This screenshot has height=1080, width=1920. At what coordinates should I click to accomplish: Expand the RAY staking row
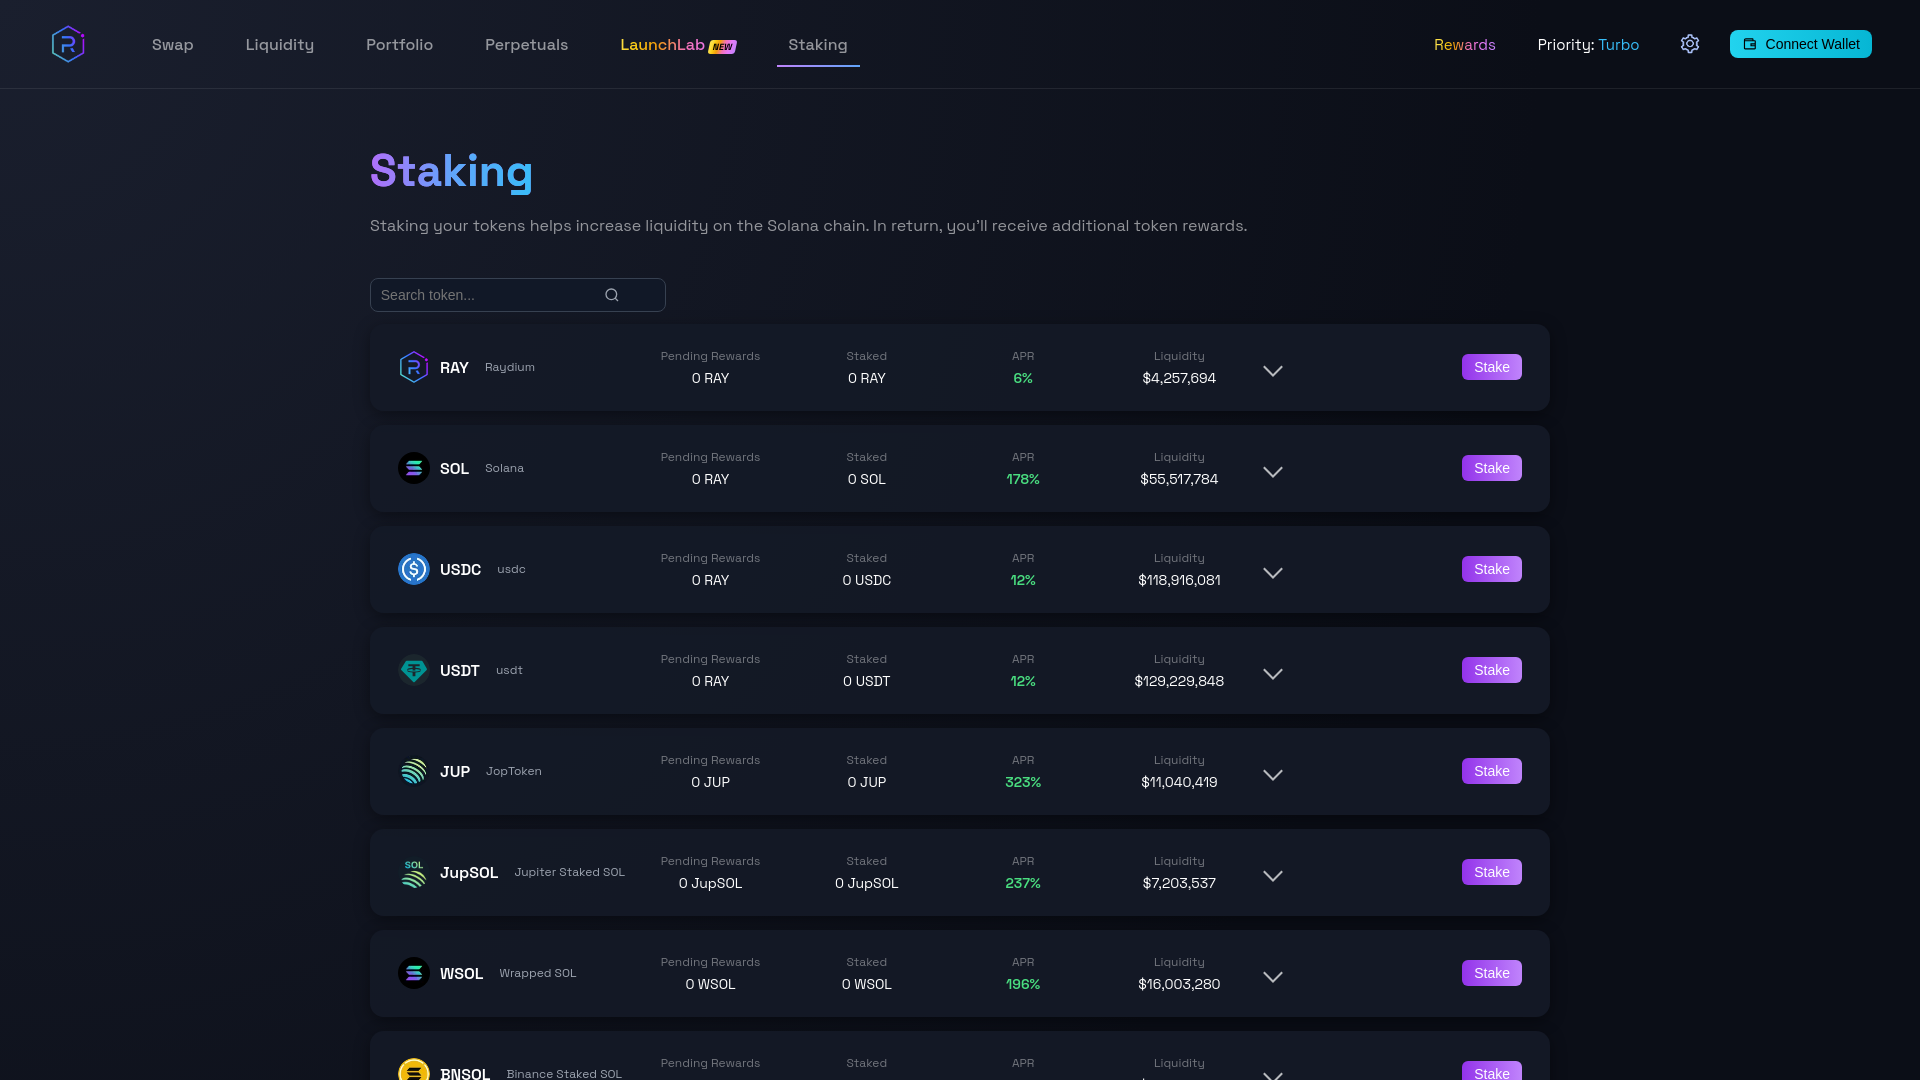tap(1273, 371)
